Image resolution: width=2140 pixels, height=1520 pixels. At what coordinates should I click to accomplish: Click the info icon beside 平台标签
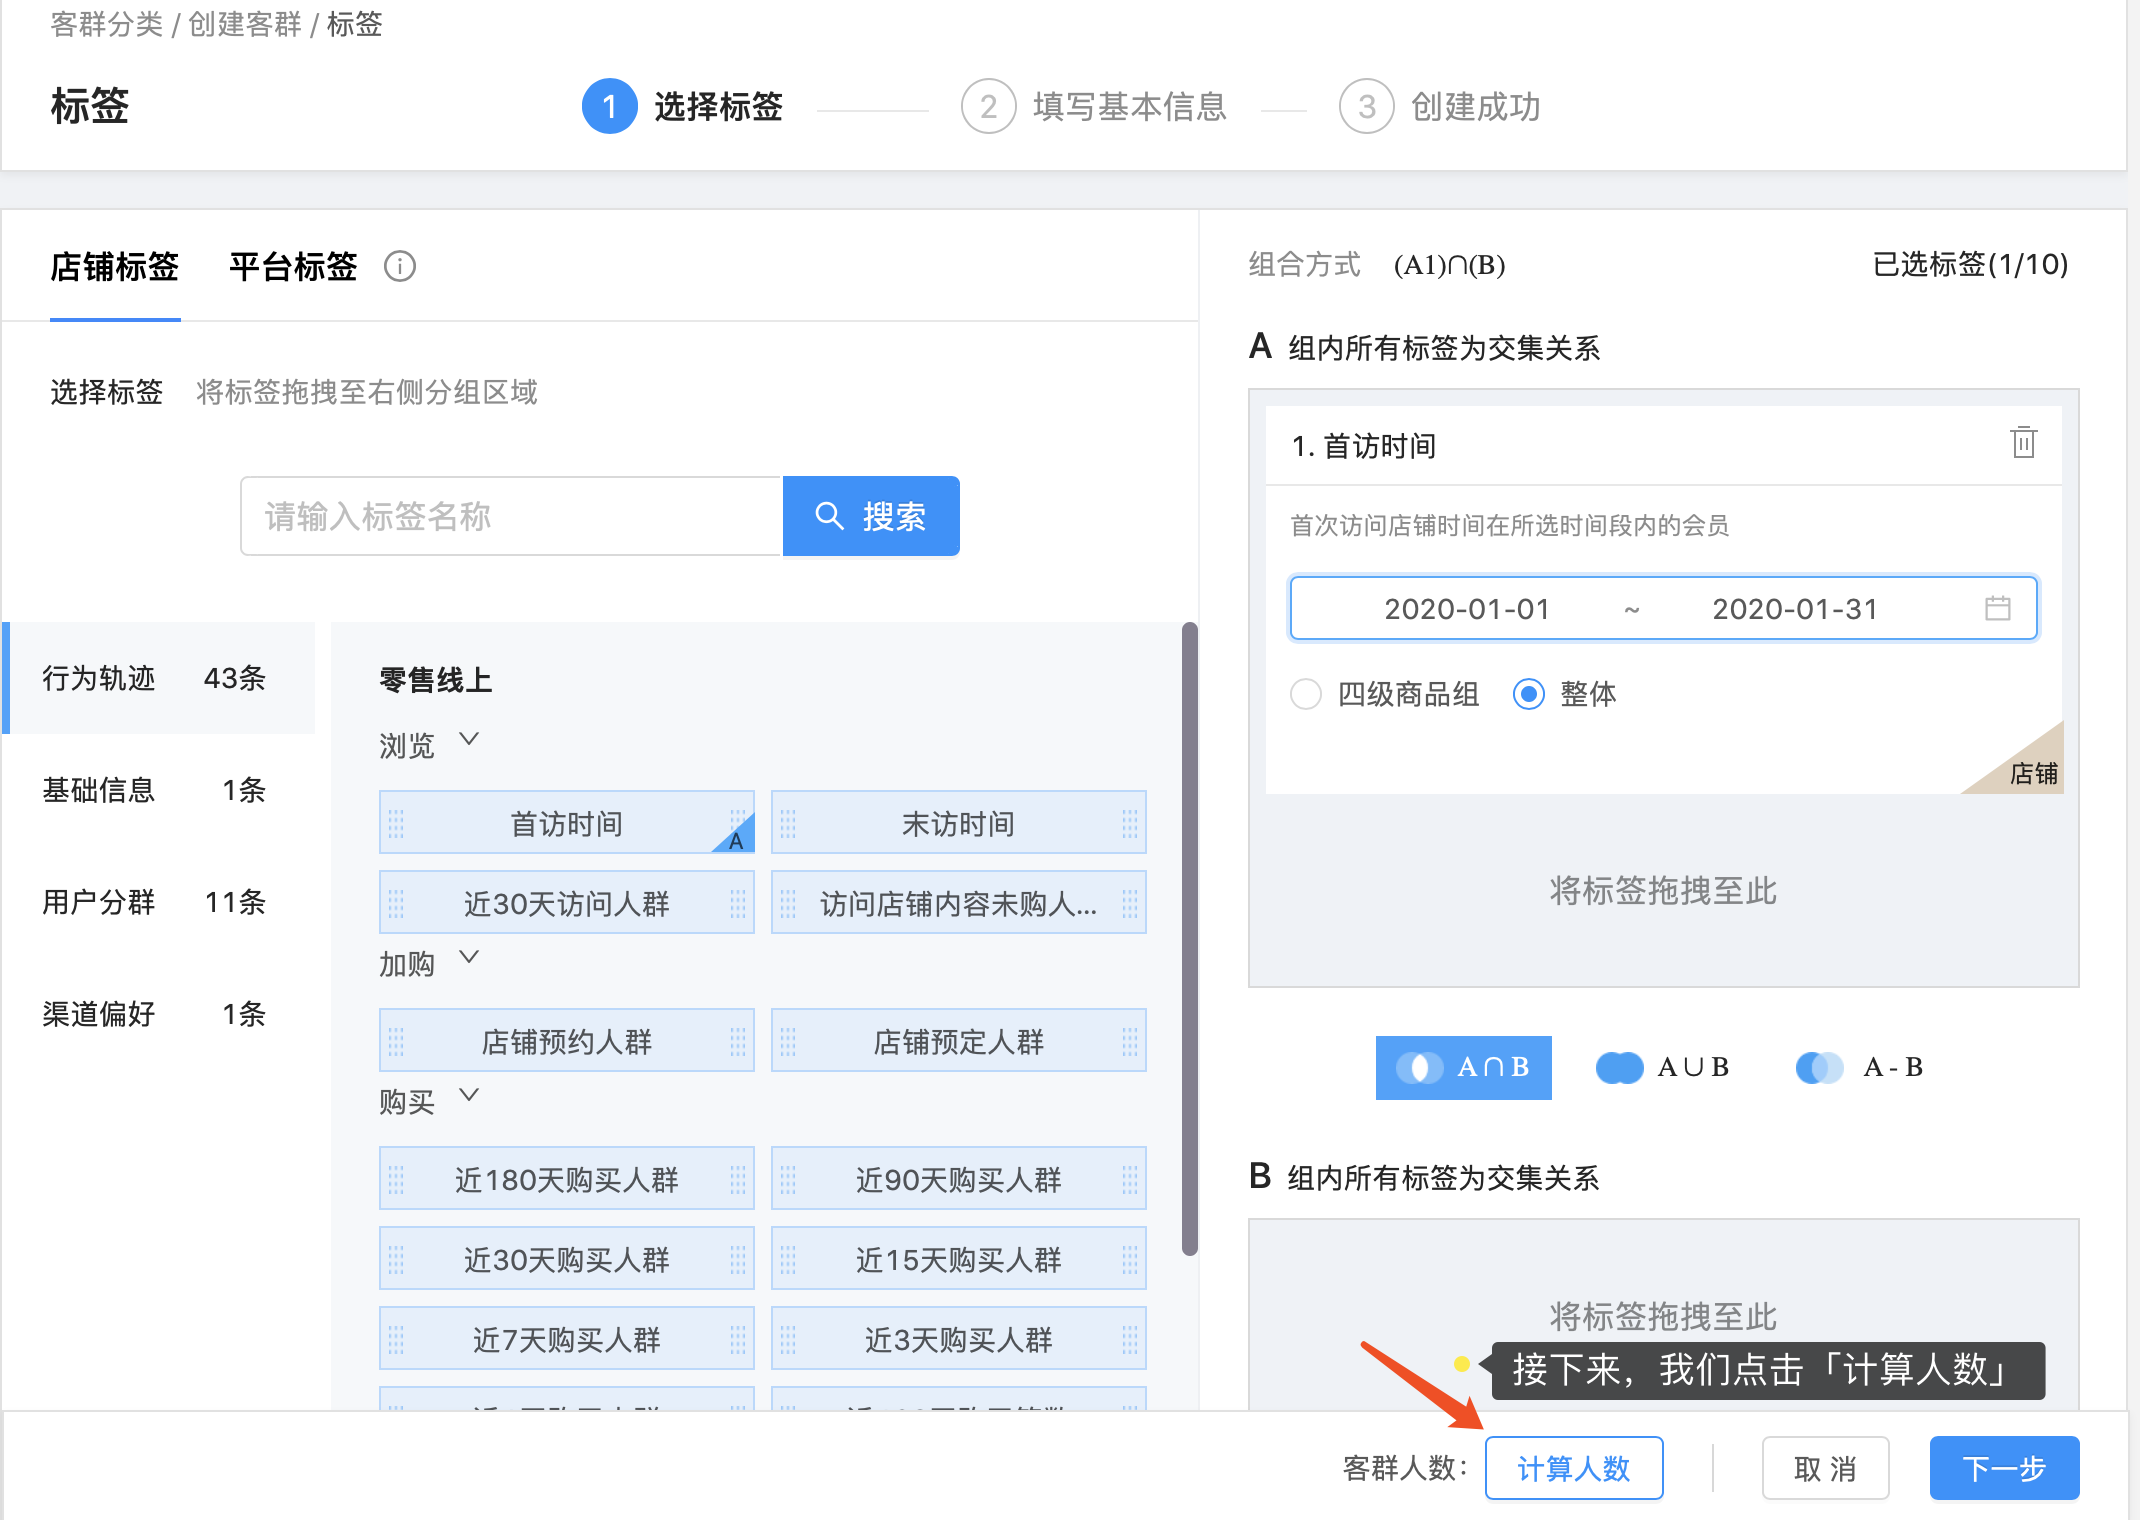tap(400, 266)
